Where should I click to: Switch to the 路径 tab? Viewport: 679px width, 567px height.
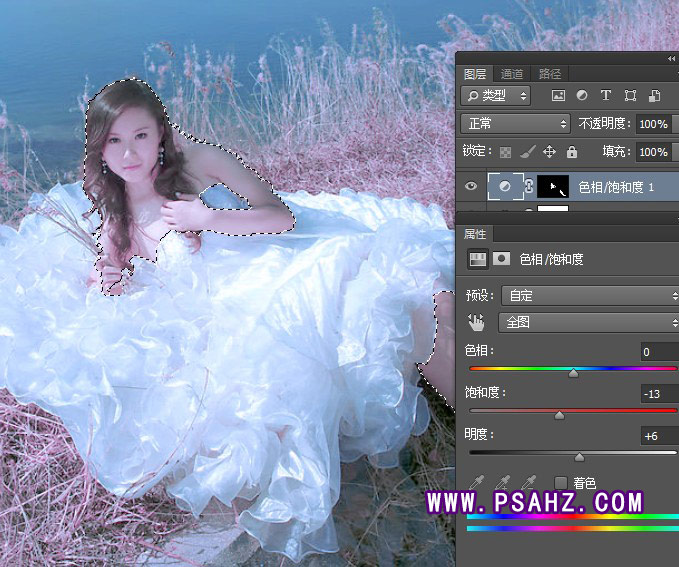[x=549, y=74]
